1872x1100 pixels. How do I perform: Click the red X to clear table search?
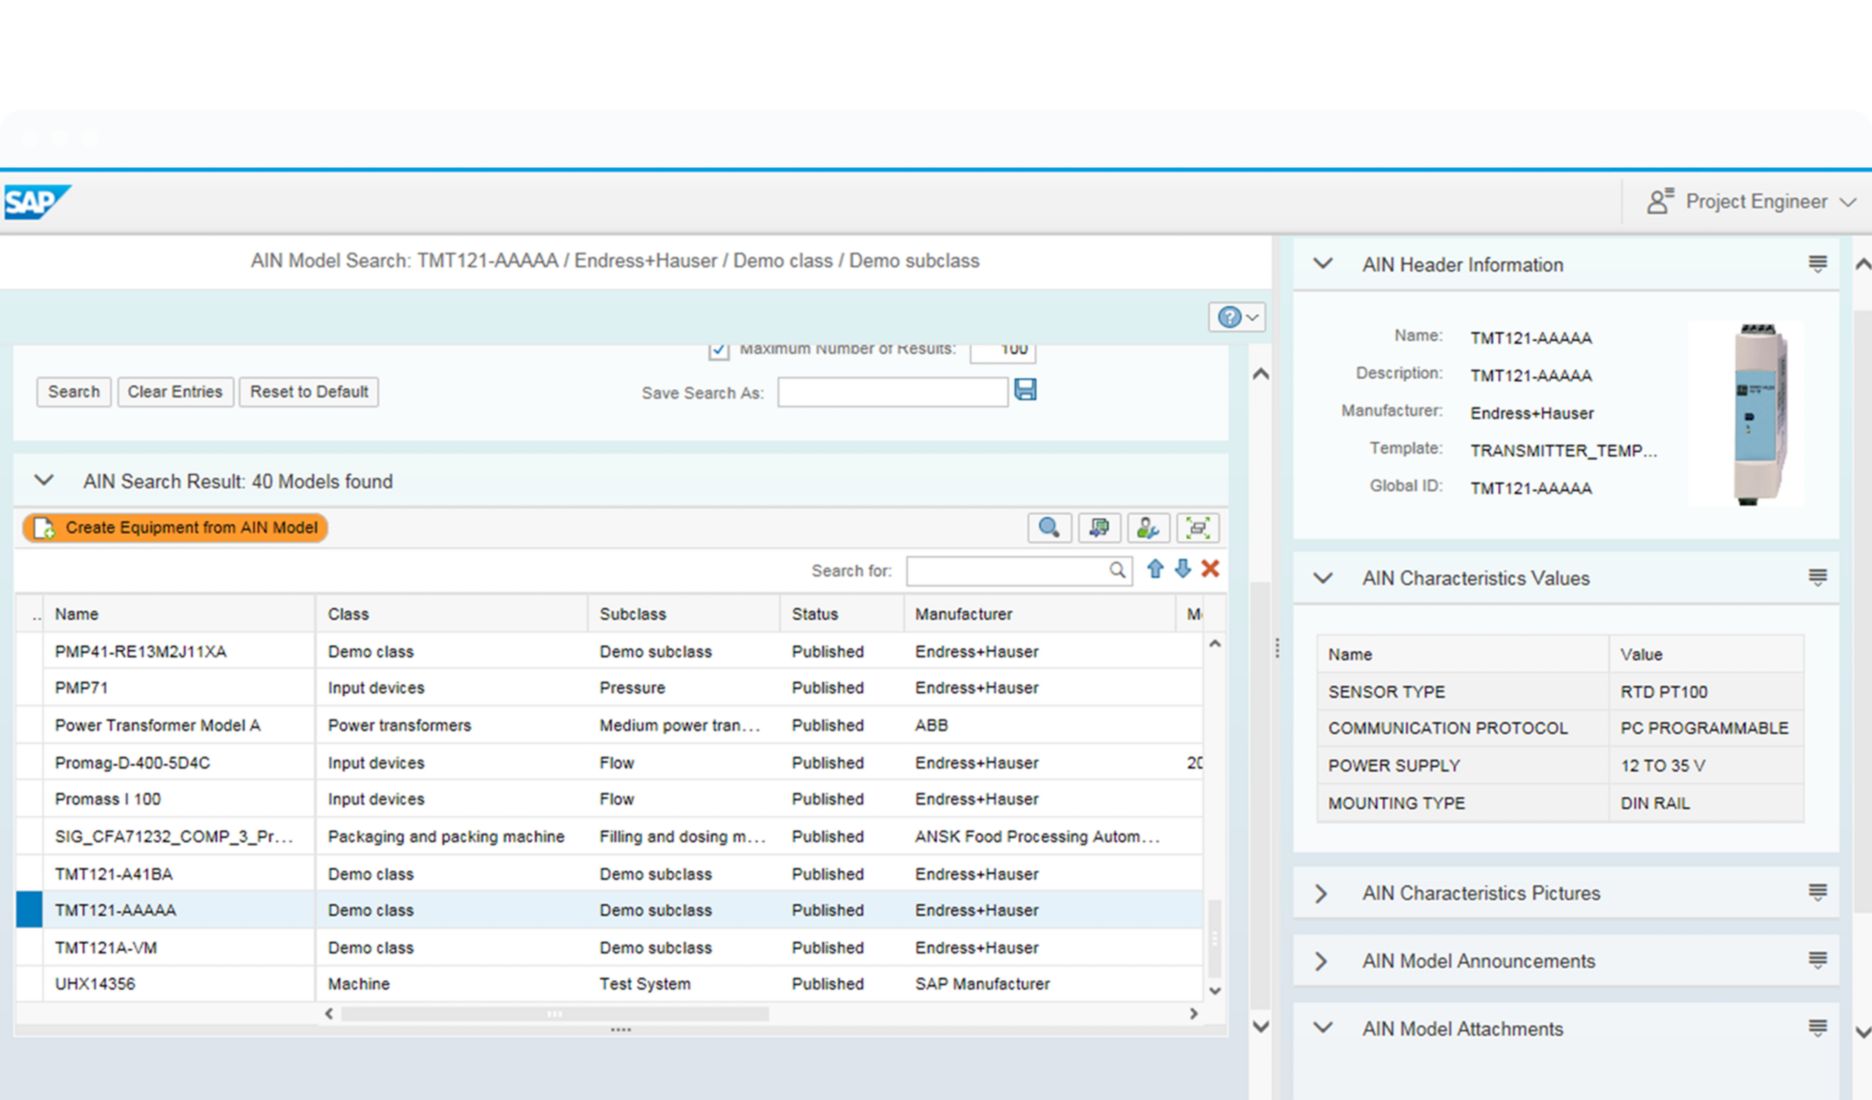click(1210, 569)
